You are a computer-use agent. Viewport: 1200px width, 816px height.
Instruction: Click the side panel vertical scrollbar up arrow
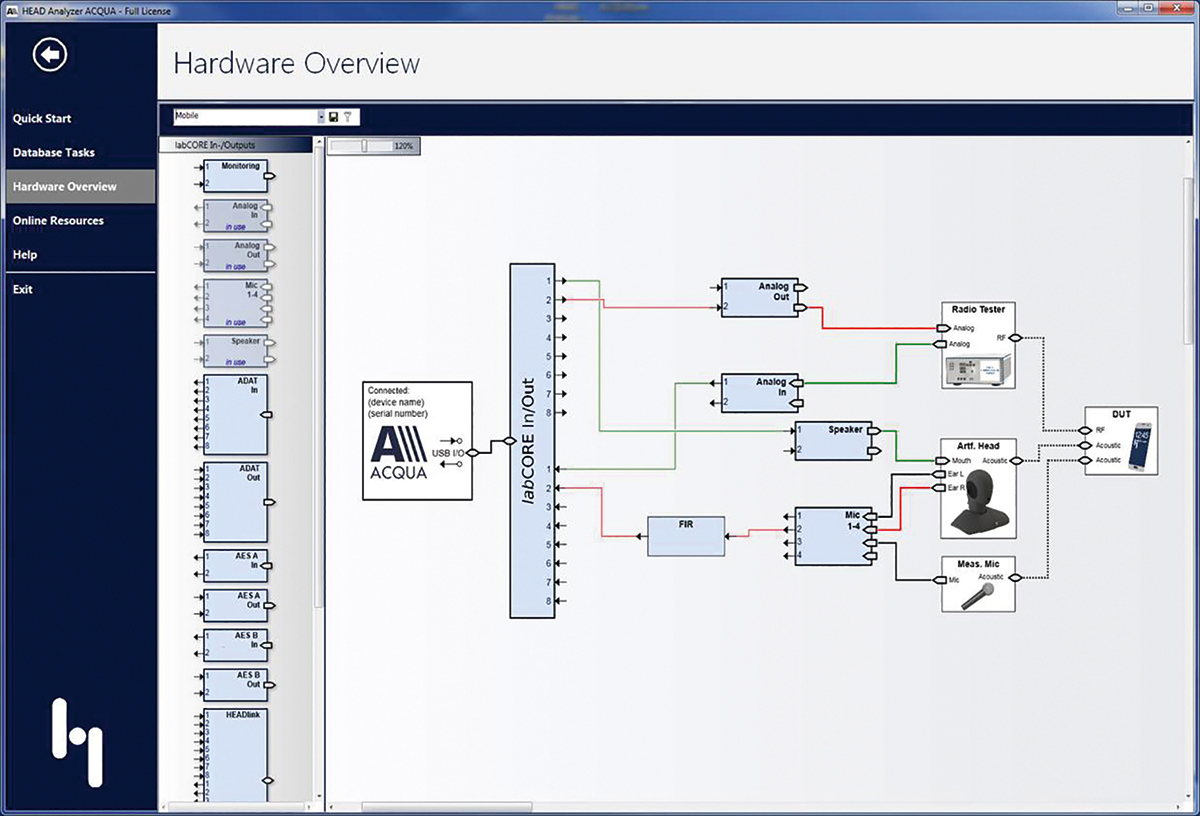coord(319,142)
